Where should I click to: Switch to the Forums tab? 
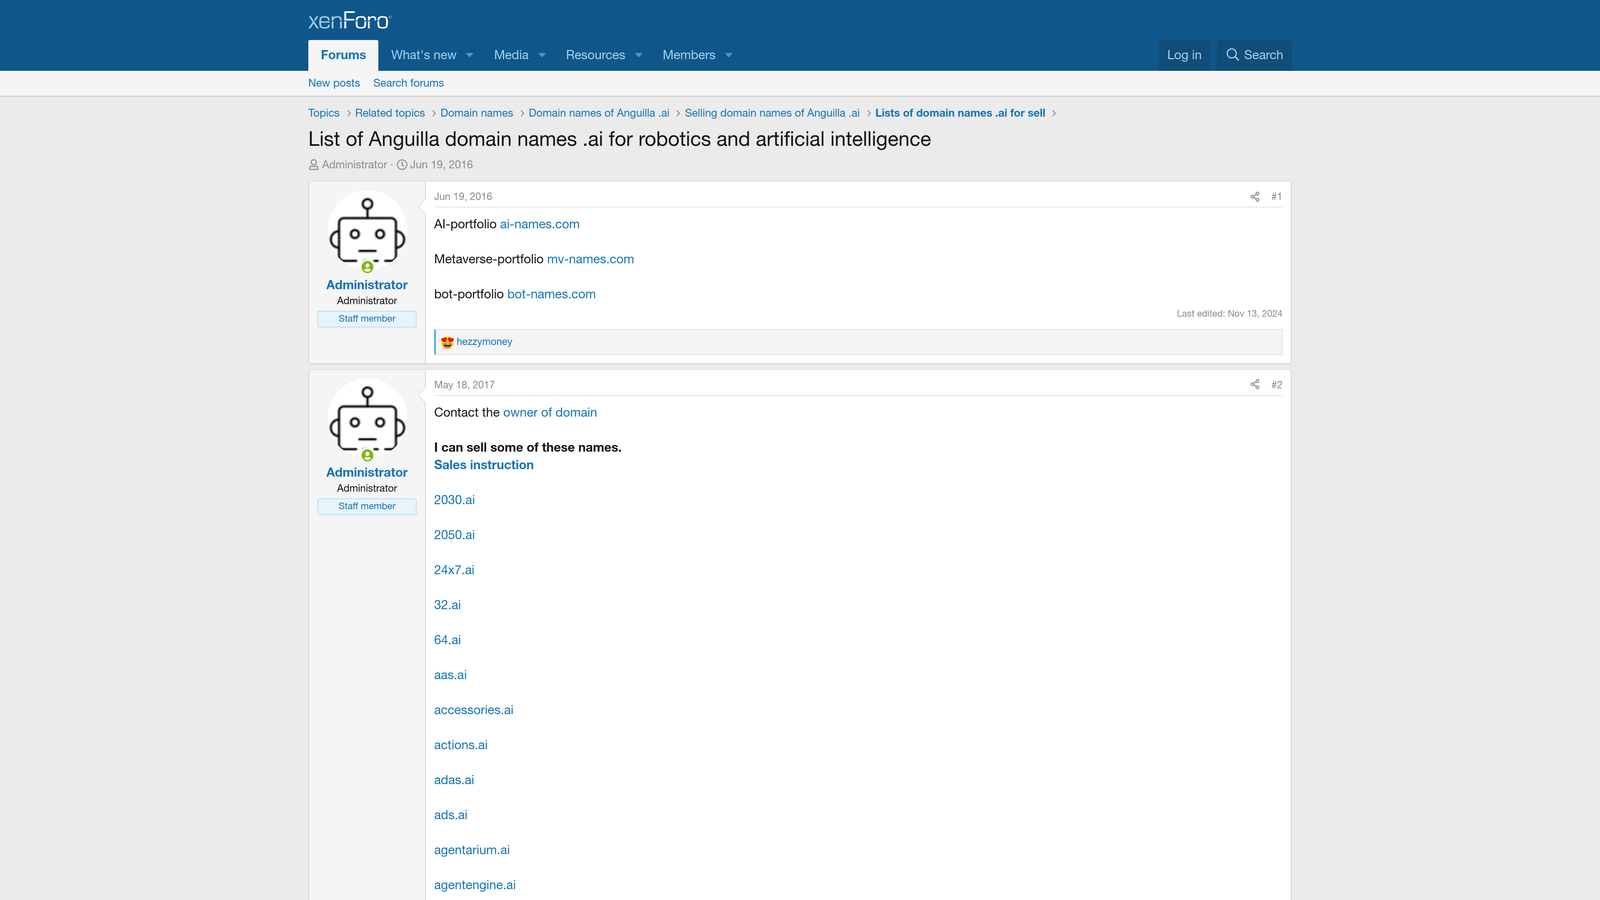342,55
